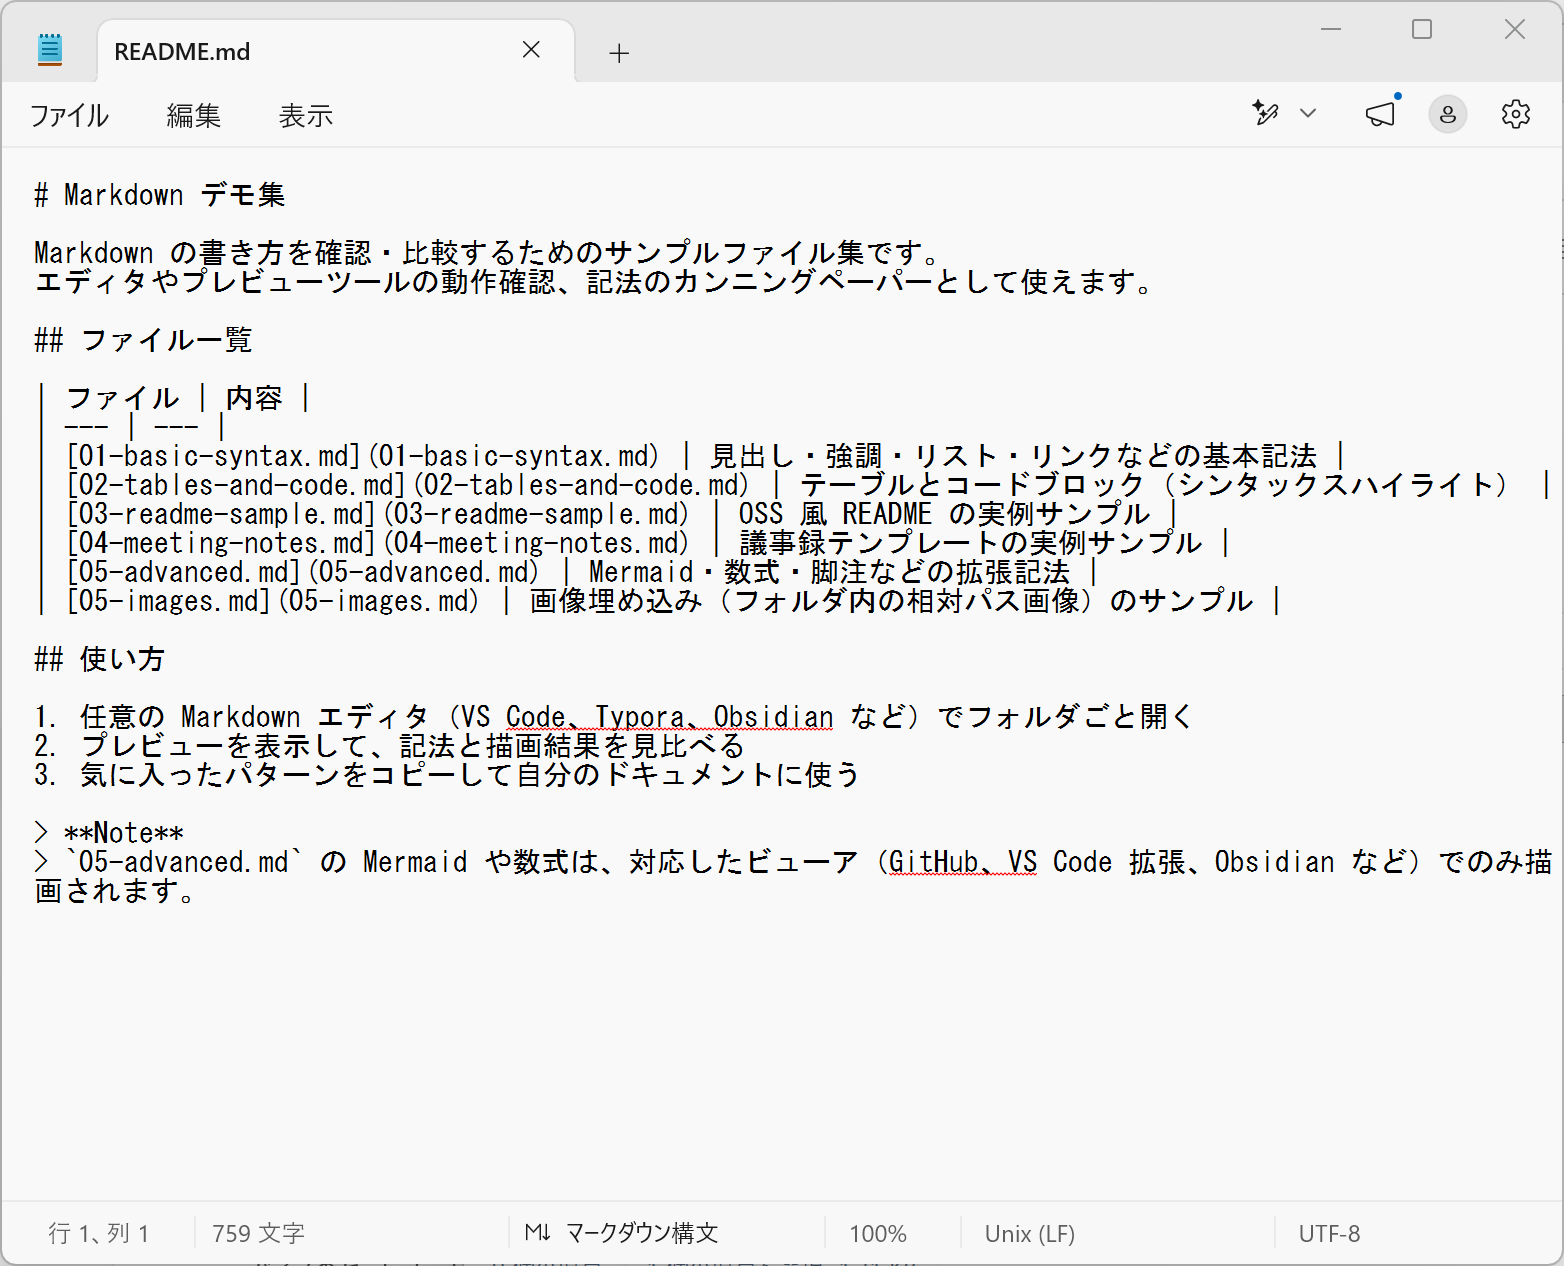Viewport: 1564px width, 1266px height.
Task: Add a new tab with plus button
Action: pyautogui.click(x=619, y=53)
